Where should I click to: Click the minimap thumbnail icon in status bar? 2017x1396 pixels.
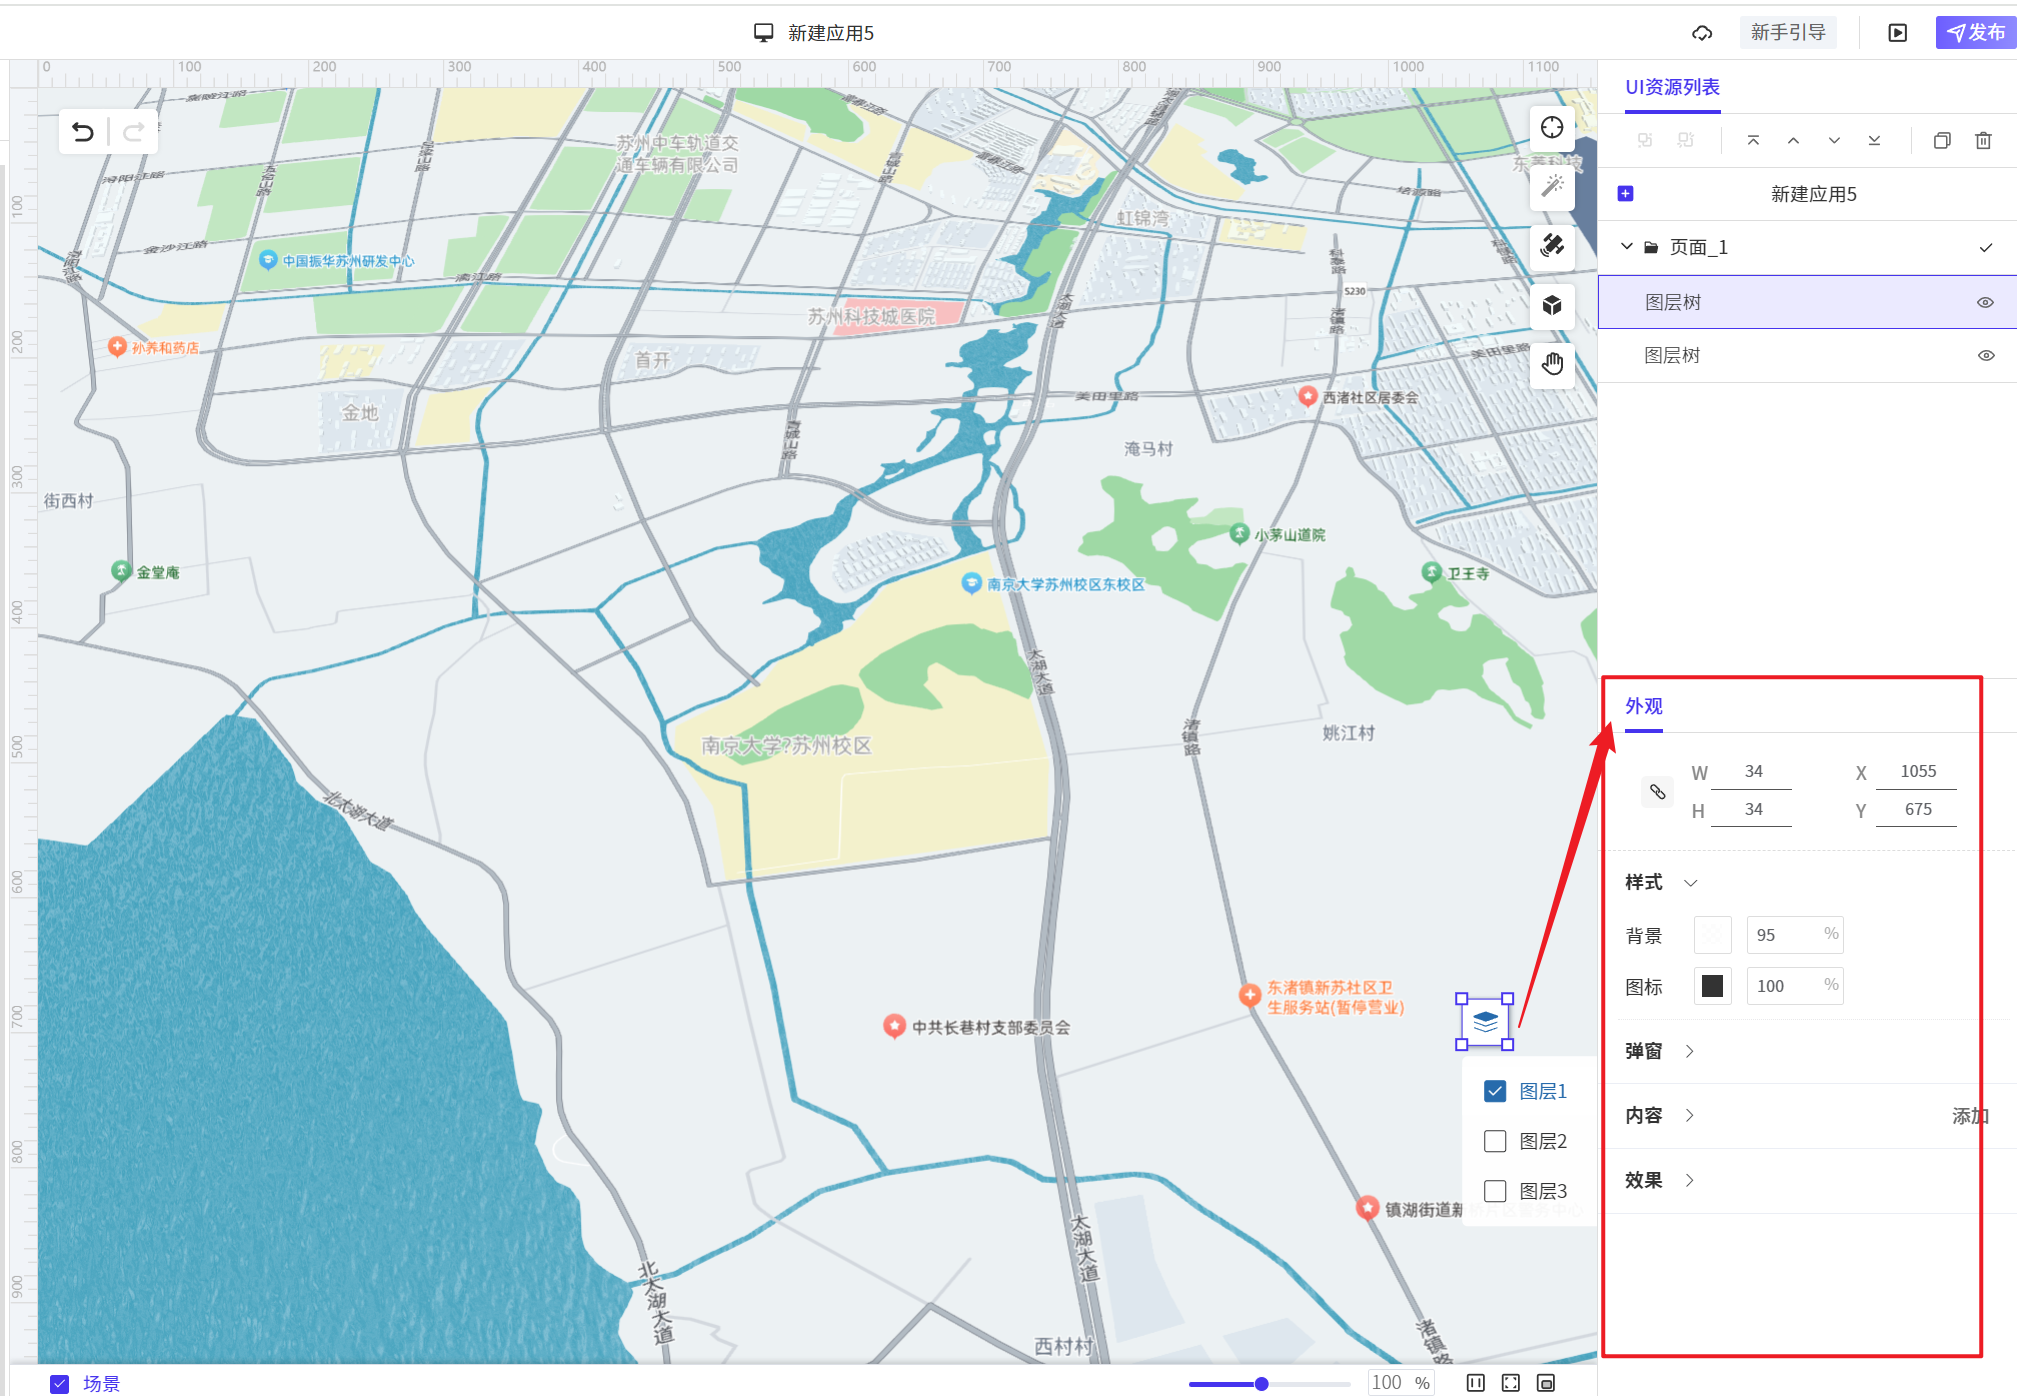pyautogui.click(x=1546, y=1383)
